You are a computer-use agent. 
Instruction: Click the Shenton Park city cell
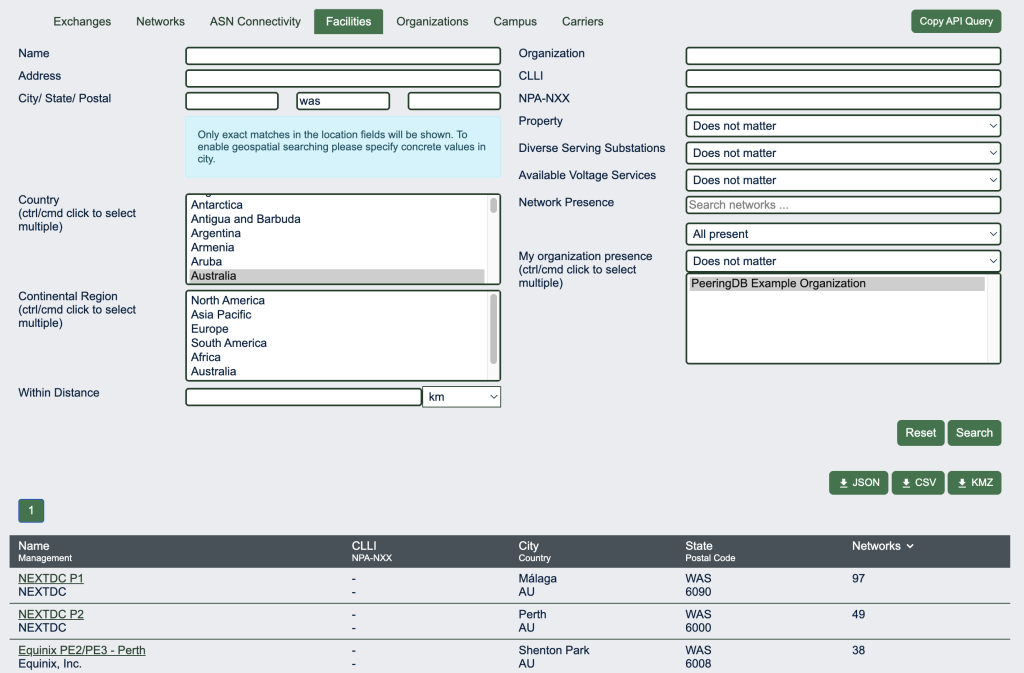[554, 650]
